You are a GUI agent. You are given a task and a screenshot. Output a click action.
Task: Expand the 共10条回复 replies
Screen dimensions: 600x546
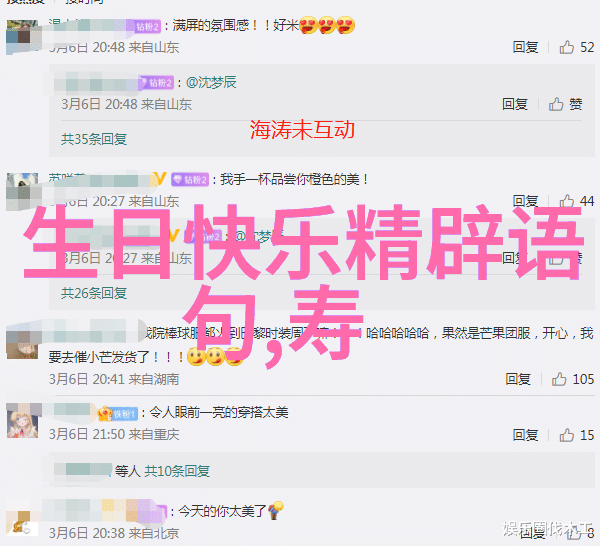[x=177, y=471]
